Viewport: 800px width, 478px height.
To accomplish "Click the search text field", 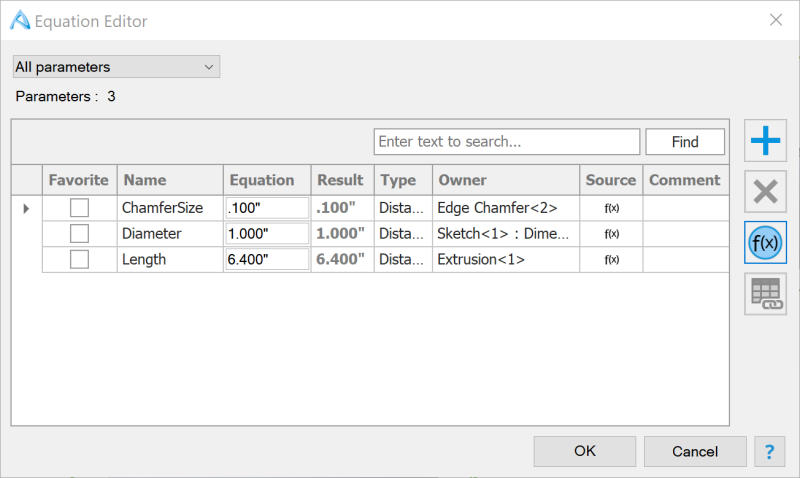I will point(506,142).
